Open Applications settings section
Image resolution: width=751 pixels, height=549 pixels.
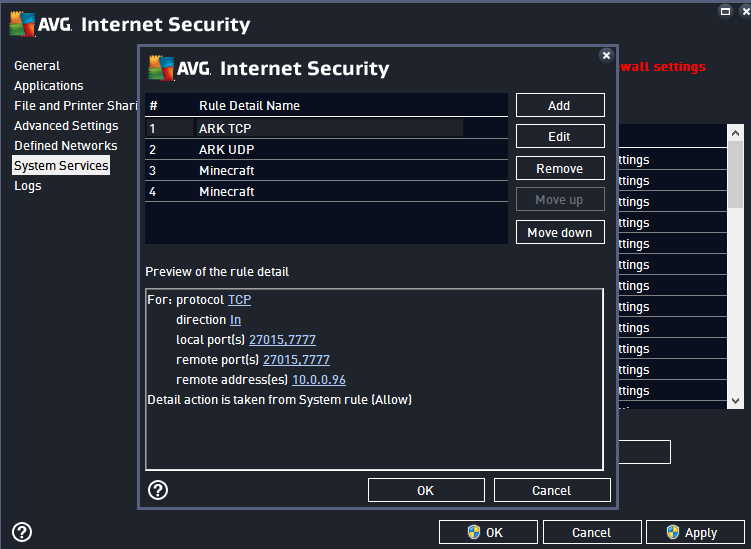49,86
